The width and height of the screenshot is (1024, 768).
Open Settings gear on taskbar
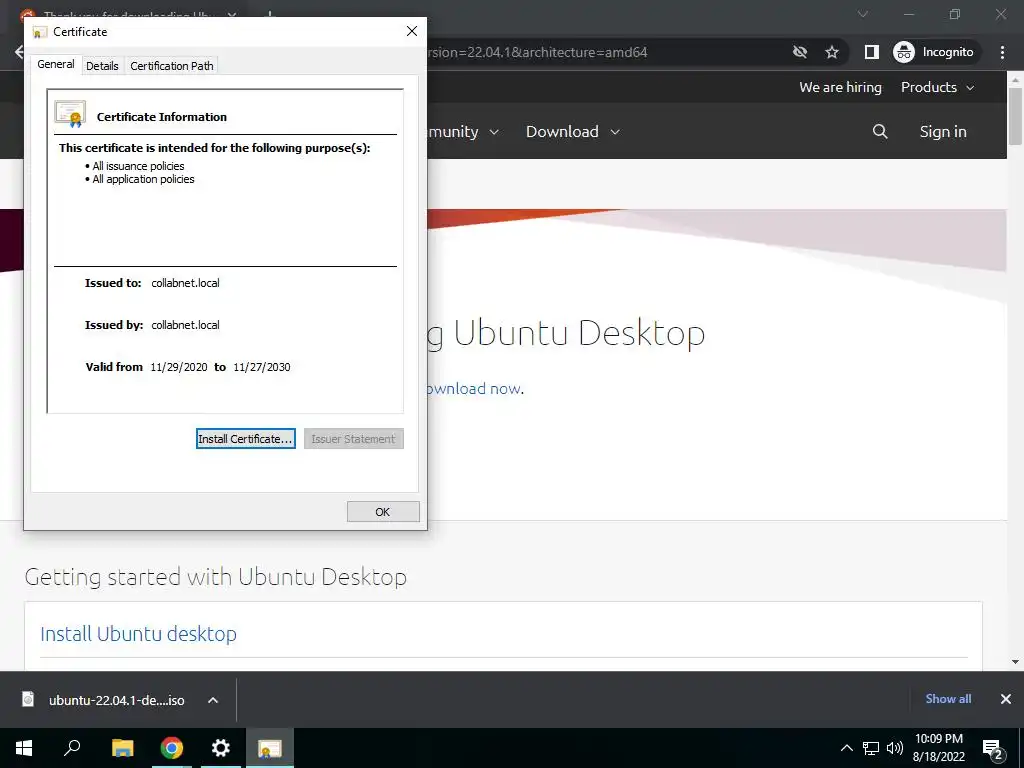pos(221,748)
